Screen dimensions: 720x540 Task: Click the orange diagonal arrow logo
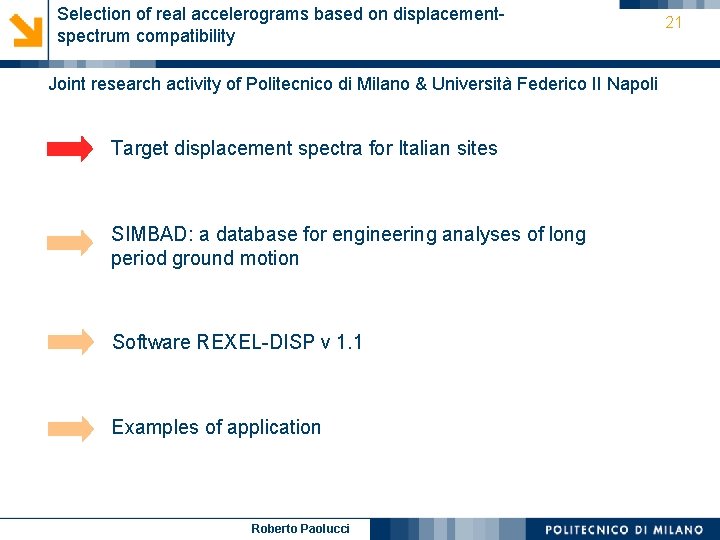tap(26, 30)
